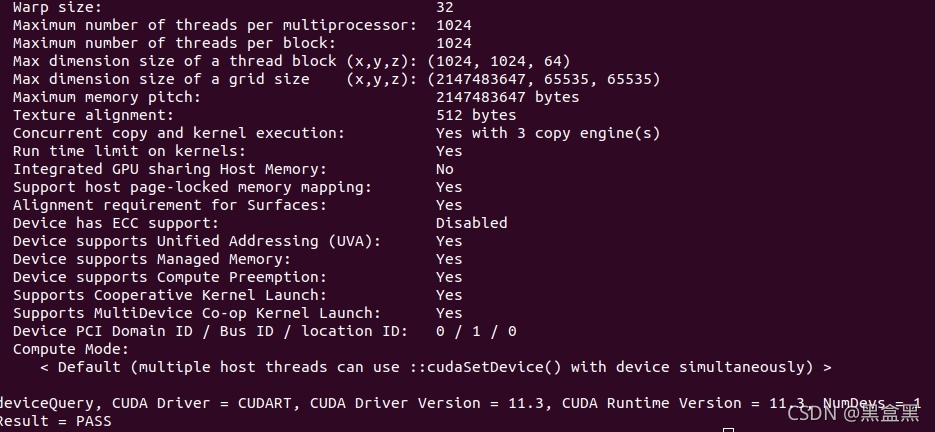The height and width of the screenshot is (432, 935).
Task: Click the PCI '0 / 1 / 0' value
Action: (x=476, y=331)
